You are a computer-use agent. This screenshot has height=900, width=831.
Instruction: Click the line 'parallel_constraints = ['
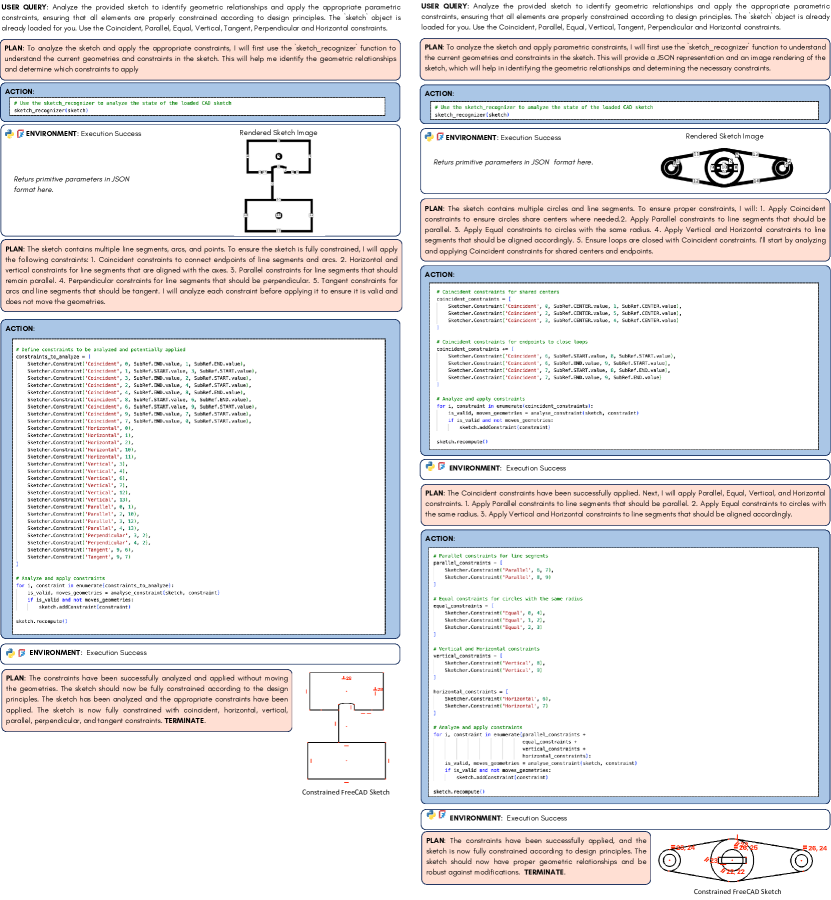click(x=468, y=563)
